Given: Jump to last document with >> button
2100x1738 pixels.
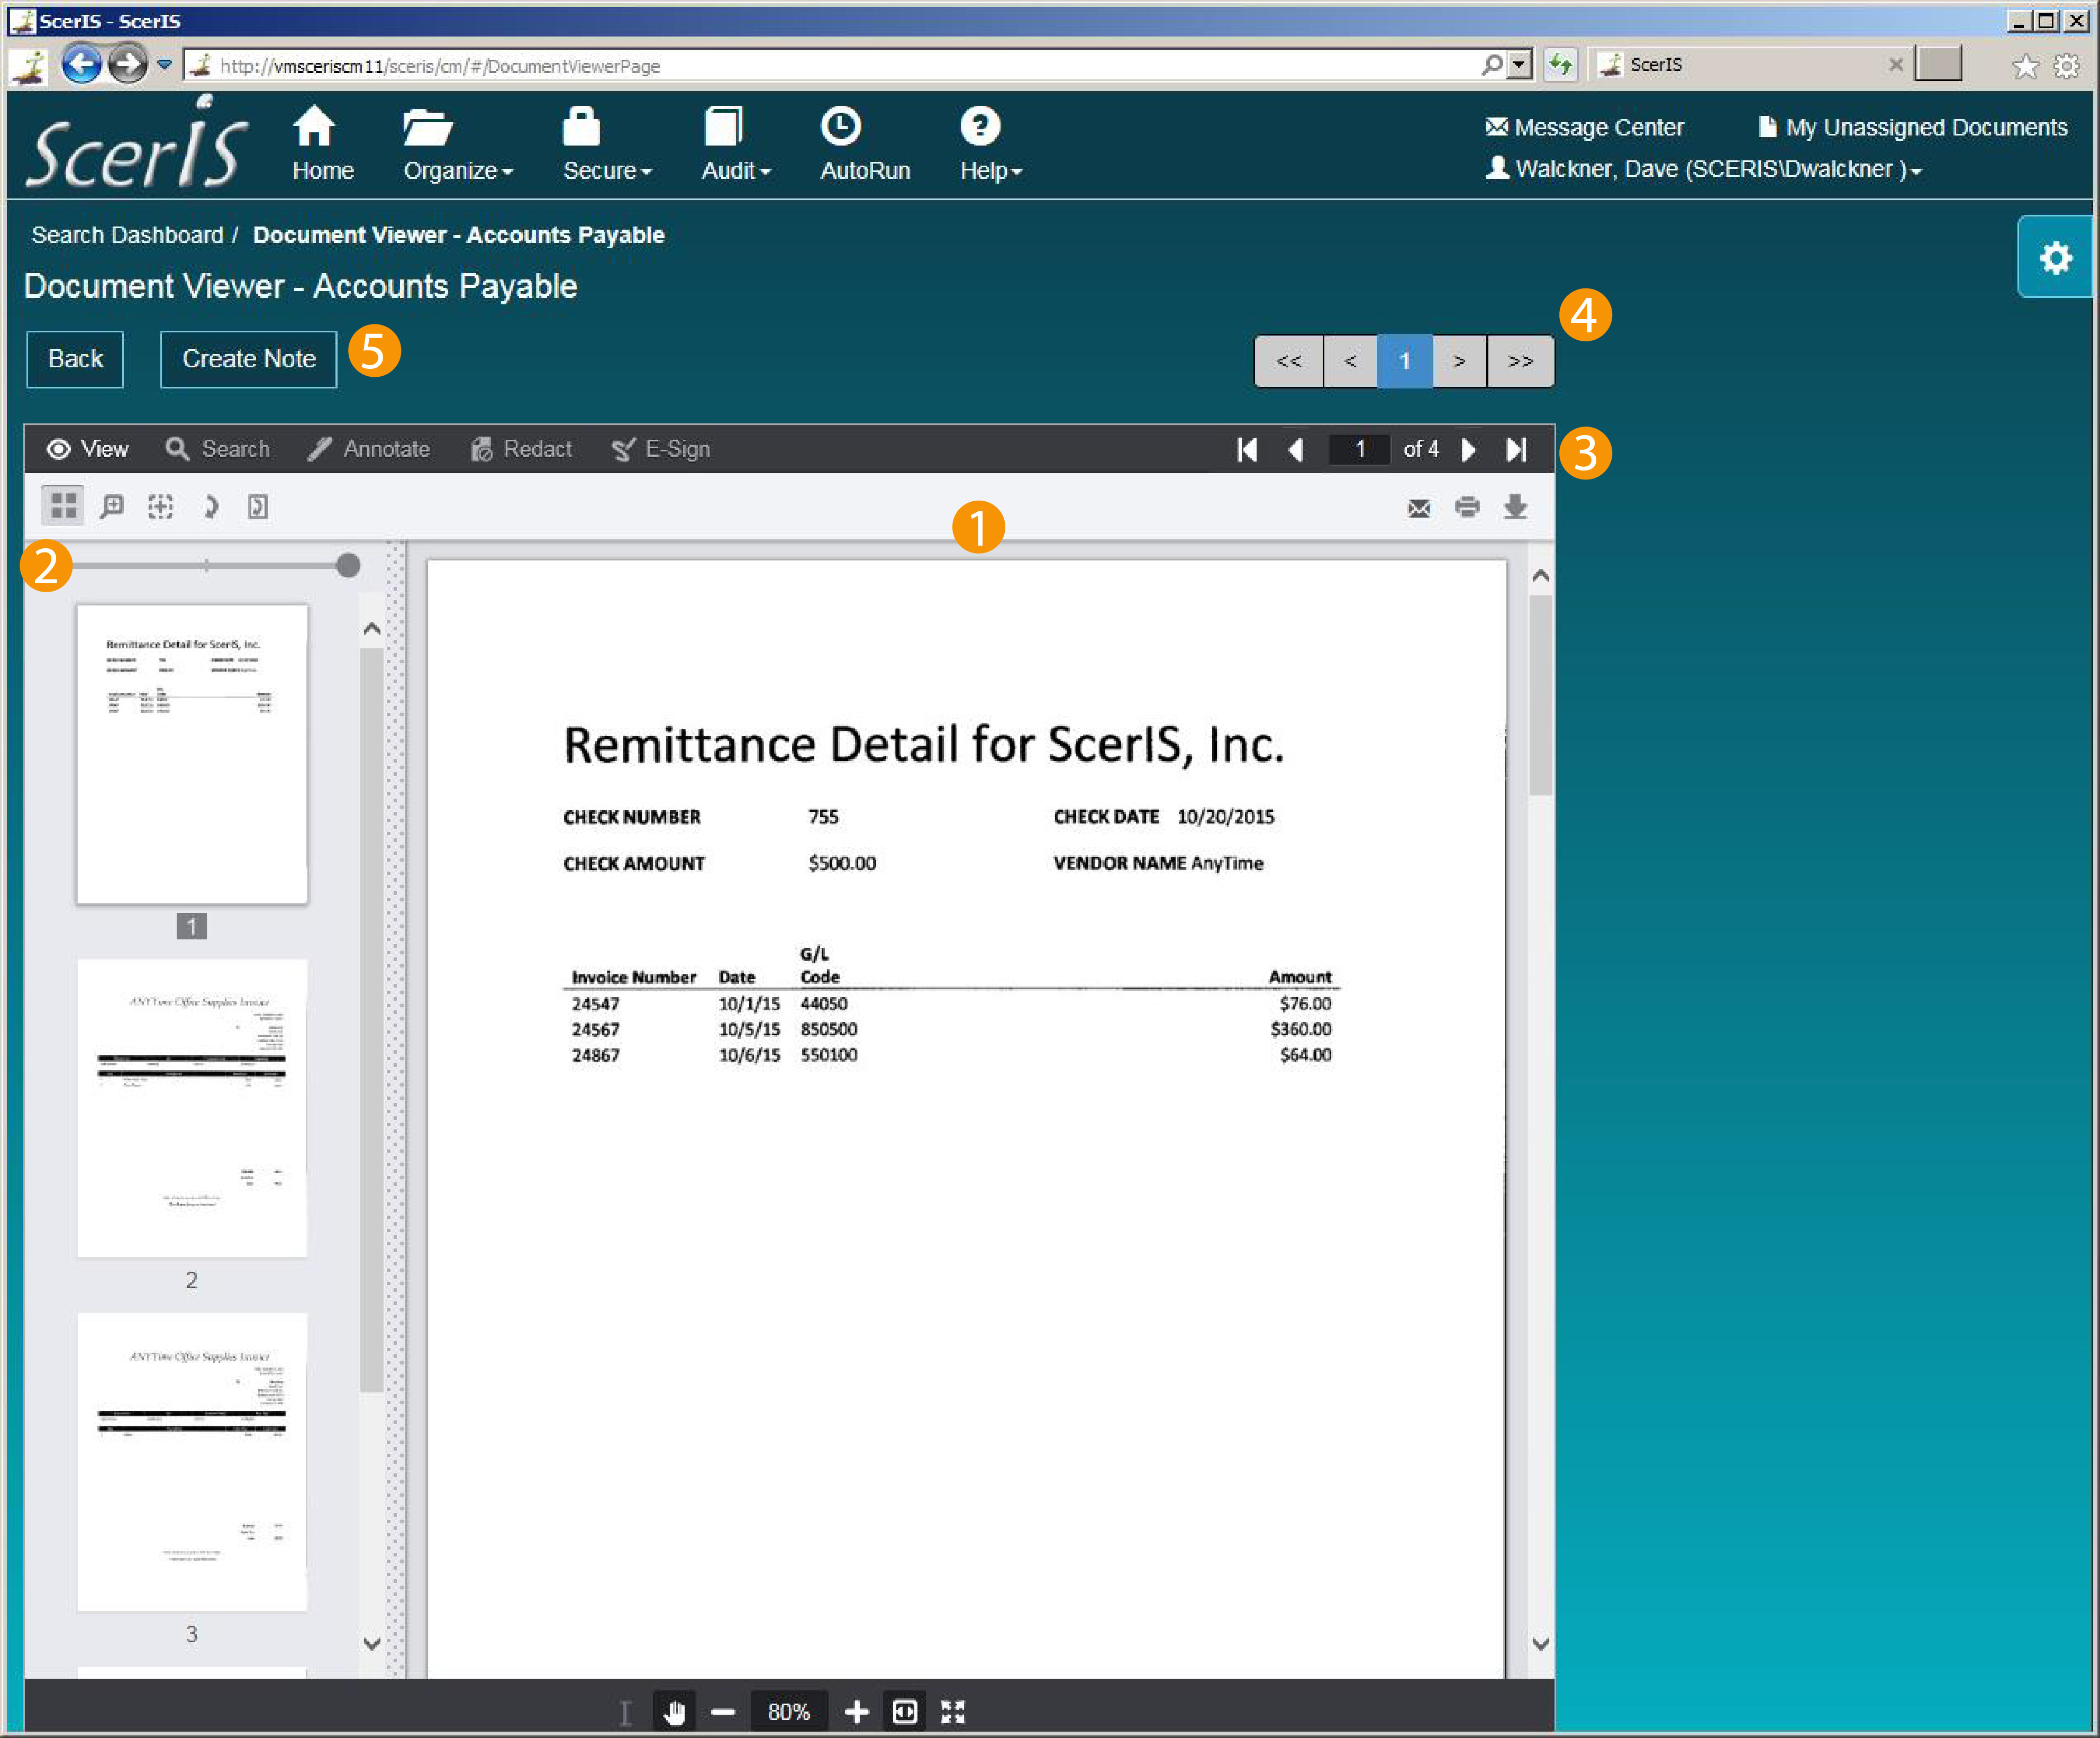Looking at the screenshot, I should (x=1520, y=361).
